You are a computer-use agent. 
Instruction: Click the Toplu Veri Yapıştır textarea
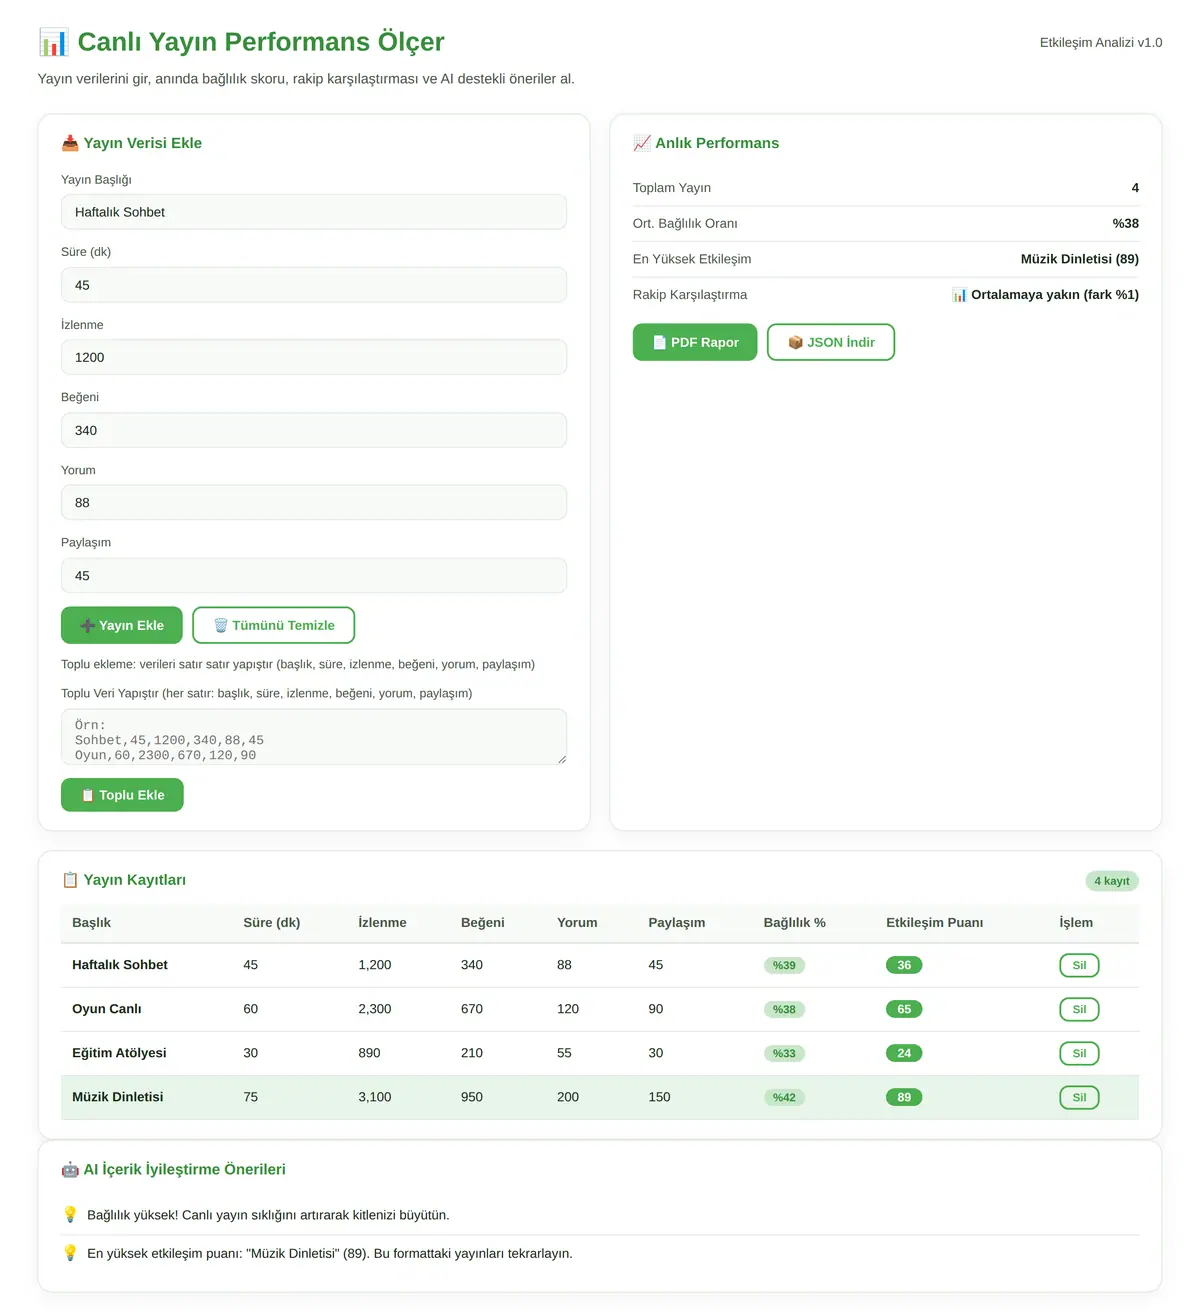coord(314,737)
